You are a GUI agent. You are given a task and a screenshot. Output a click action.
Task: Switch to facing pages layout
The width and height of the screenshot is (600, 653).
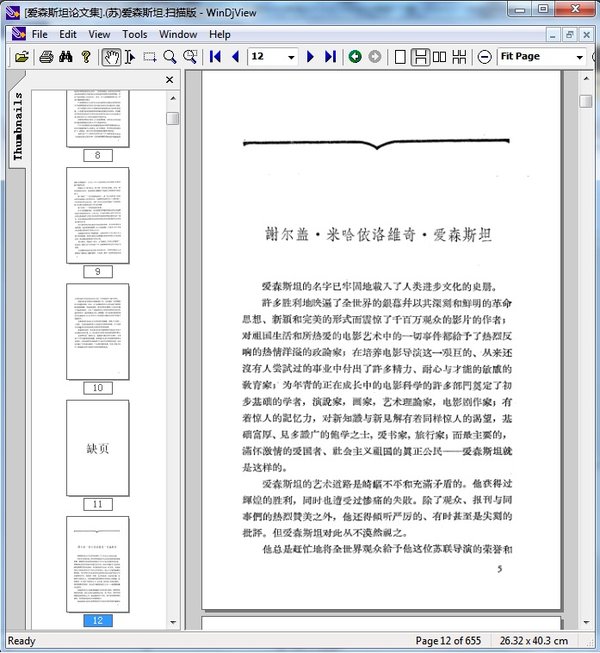click(439, 57)
